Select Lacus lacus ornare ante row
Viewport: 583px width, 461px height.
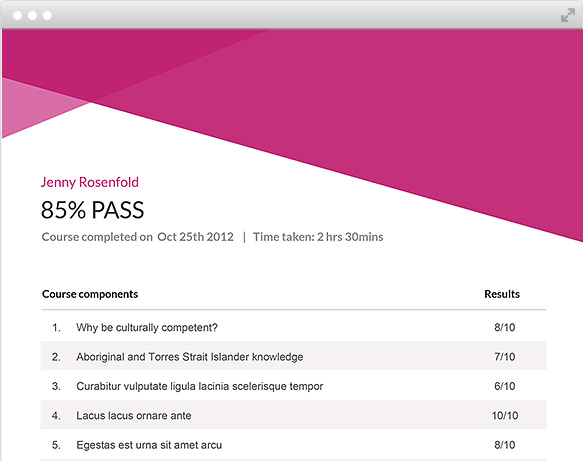(293, 415)
